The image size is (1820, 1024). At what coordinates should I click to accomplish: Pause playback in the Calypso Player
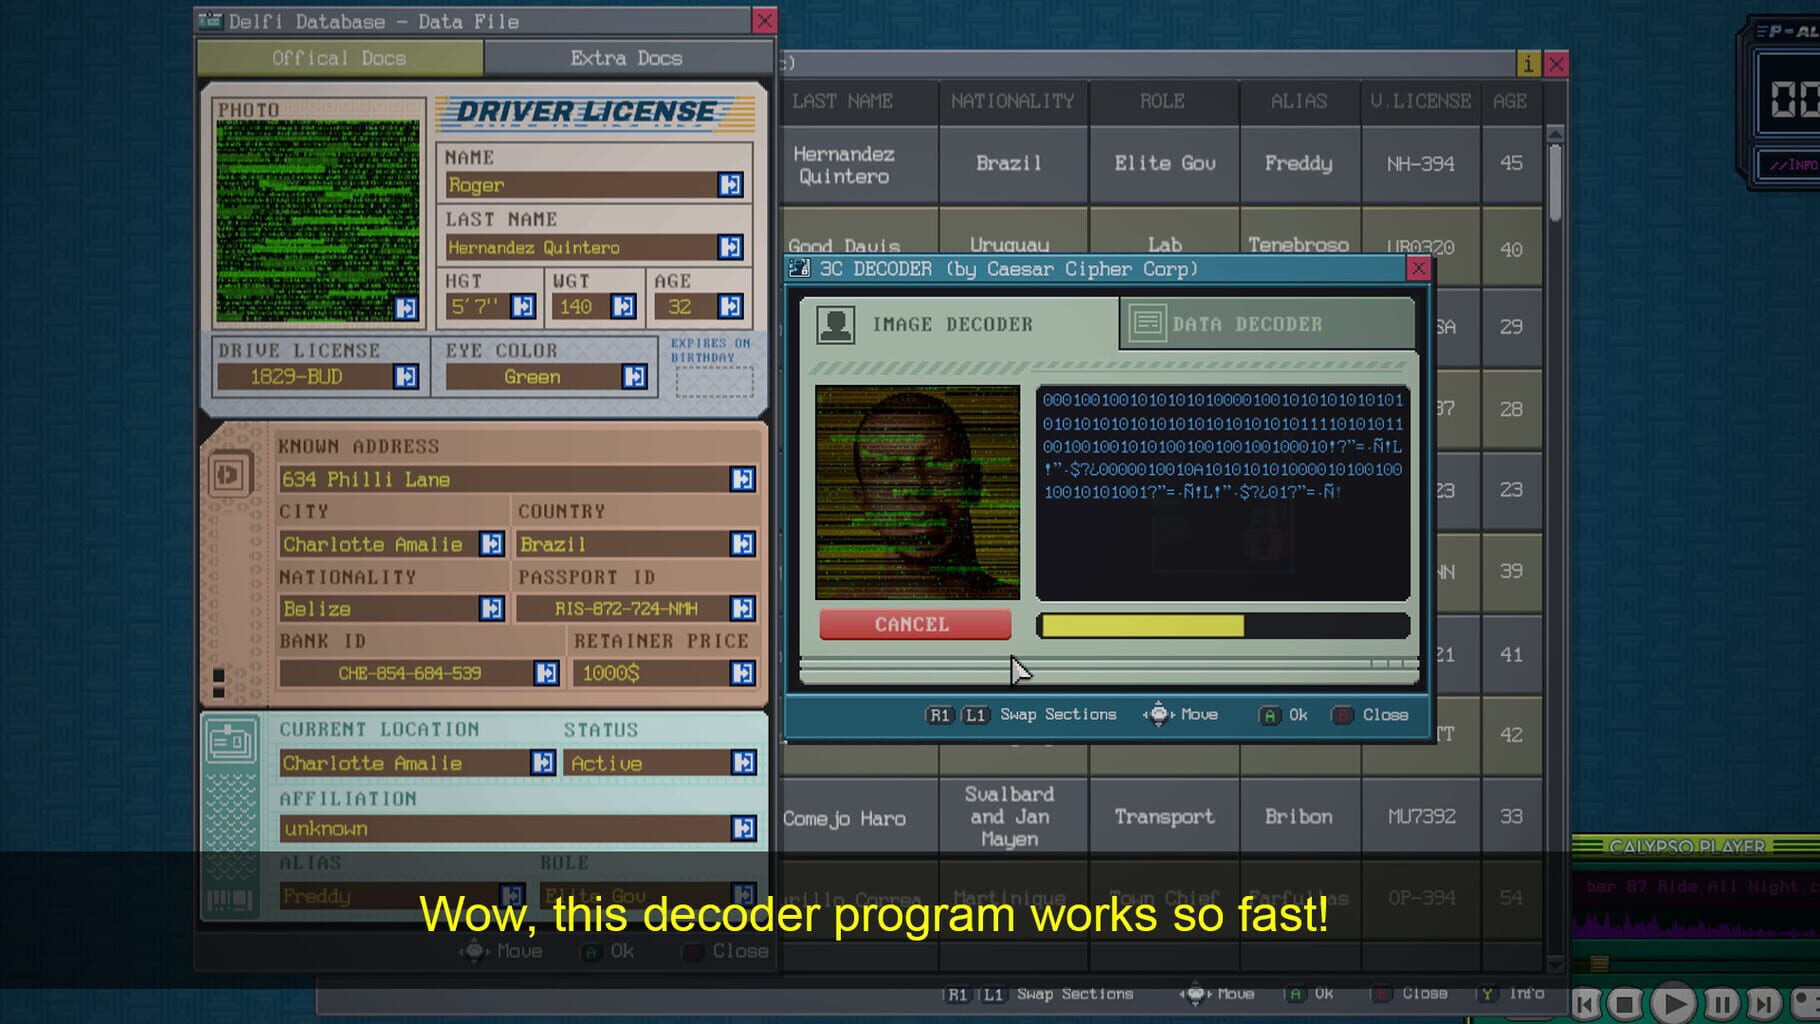(1720, 1005)
